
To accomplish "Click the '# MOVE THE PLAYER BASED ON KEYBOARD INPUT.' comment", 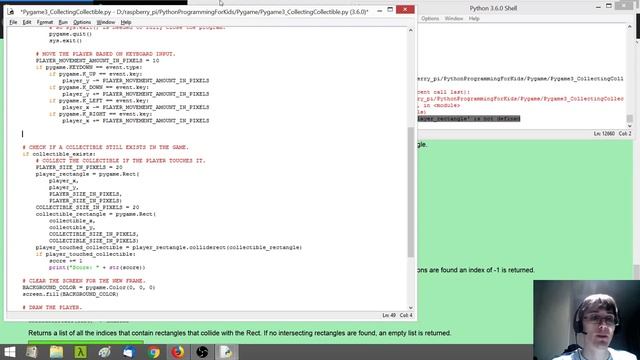I will pos(105,54).
